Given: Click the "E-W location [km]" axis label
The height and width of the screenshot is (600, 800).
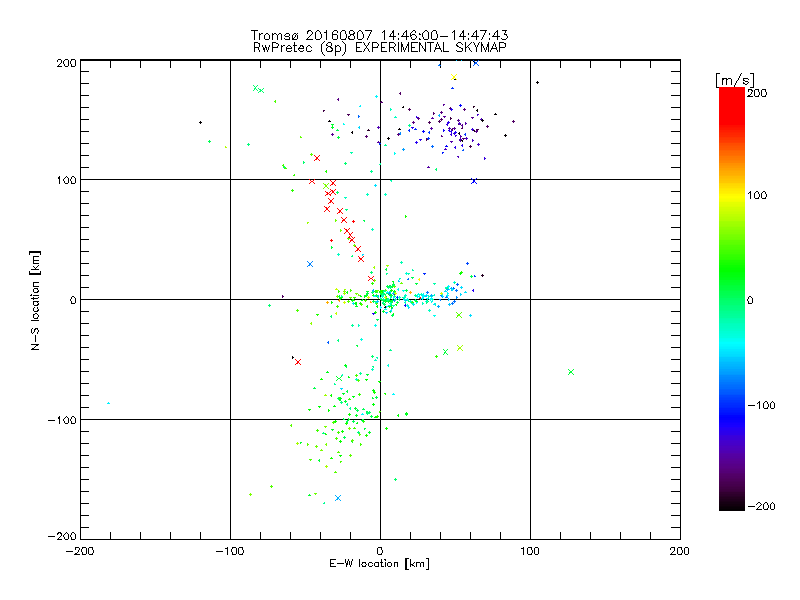Looking at the screenshot, I should (x=379, y=563).
